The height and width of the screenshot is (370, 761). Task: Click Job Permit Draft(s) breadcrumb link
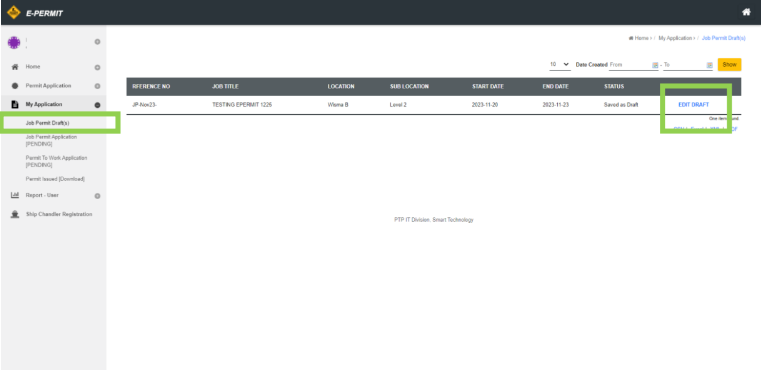coord(724,38)
